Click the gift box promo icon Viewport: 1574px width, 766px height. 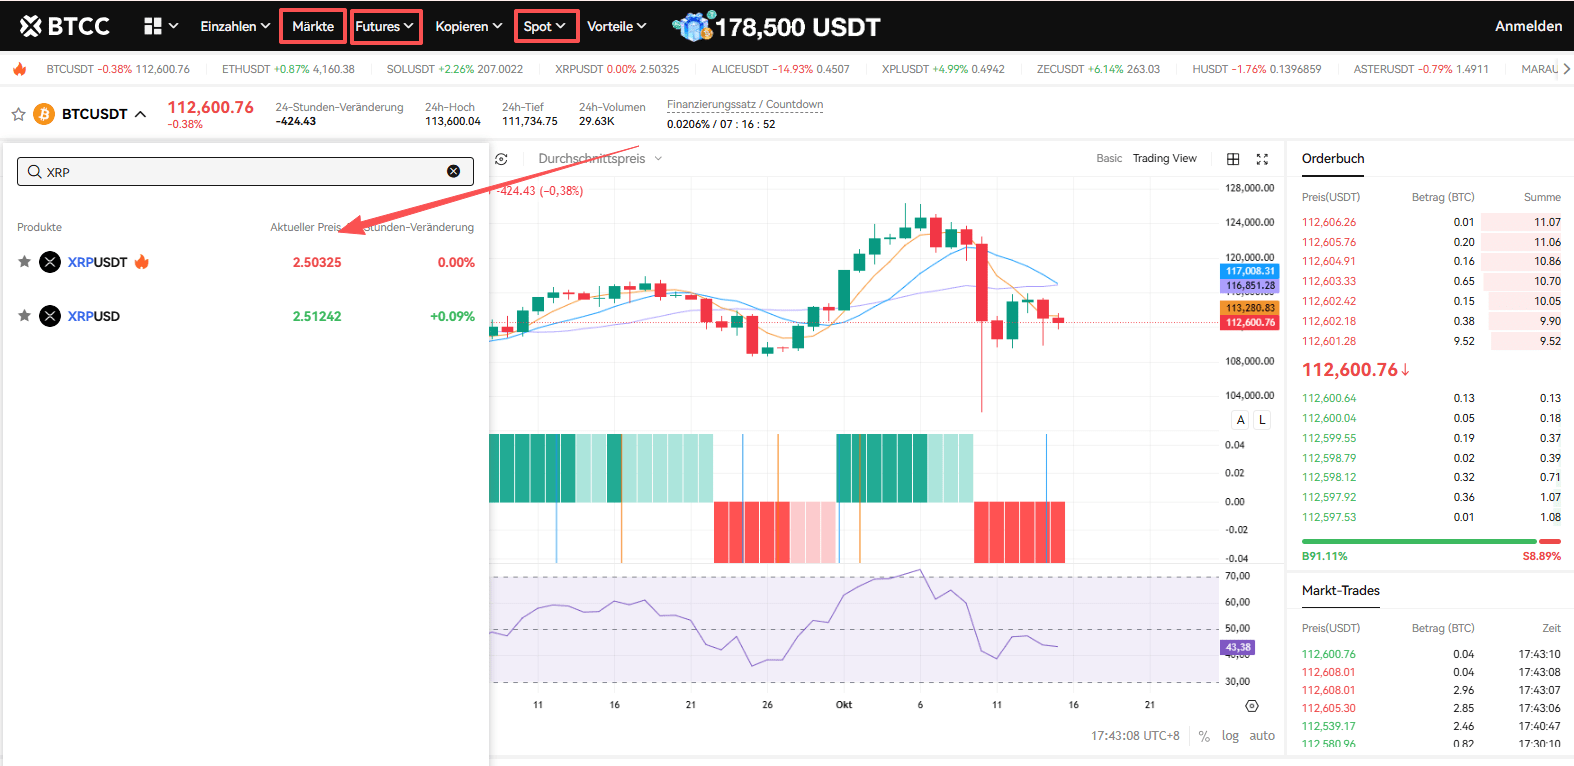pos(692,26)
